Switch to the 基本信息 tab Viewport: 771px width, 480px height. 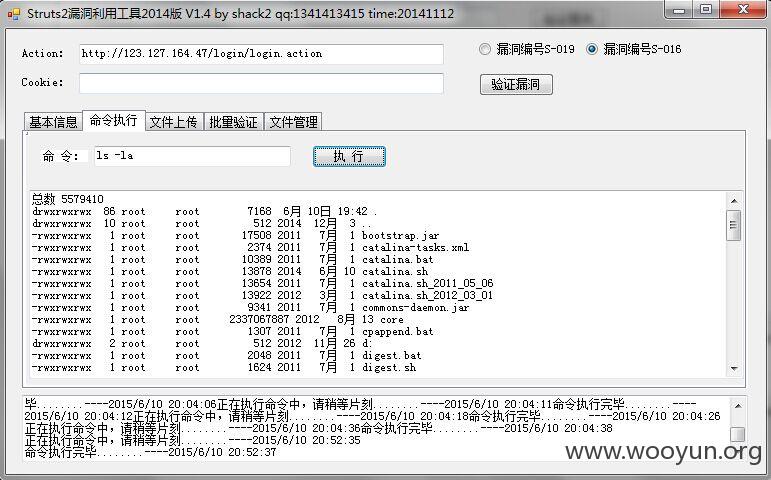click(x=53, y=122)
